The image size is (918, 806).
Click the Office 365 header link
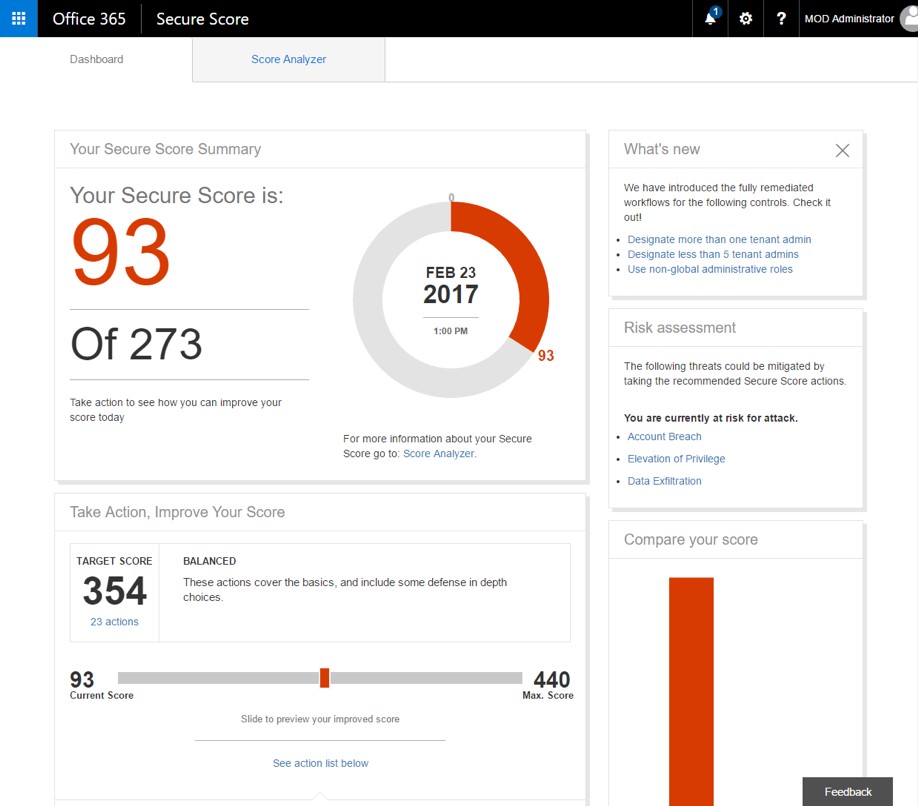[x=89, y=19]
